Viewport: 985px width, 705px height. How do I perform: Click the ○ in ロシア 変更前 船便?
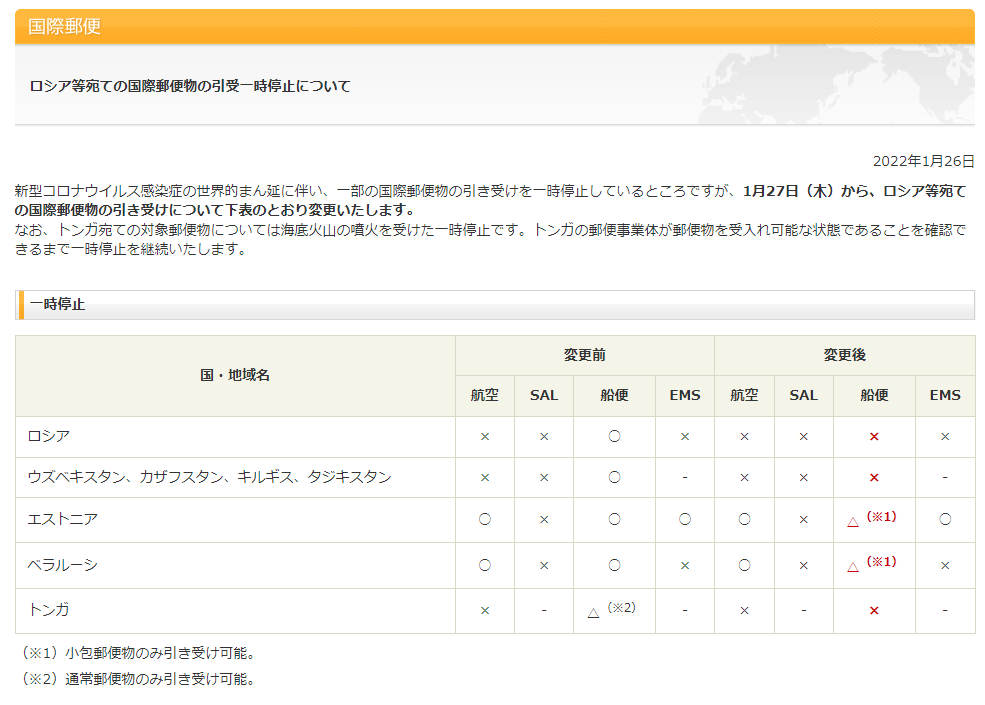click(x=614, y=436)
